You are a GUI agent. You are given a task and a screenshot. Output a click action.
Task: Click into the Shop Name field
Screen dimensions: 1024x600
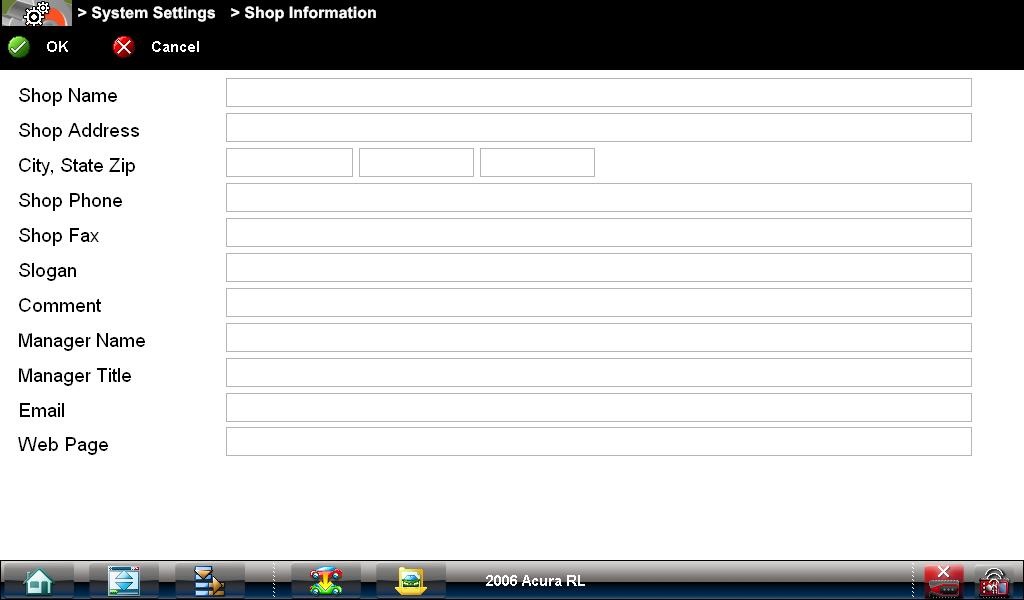tap(598, 93)
